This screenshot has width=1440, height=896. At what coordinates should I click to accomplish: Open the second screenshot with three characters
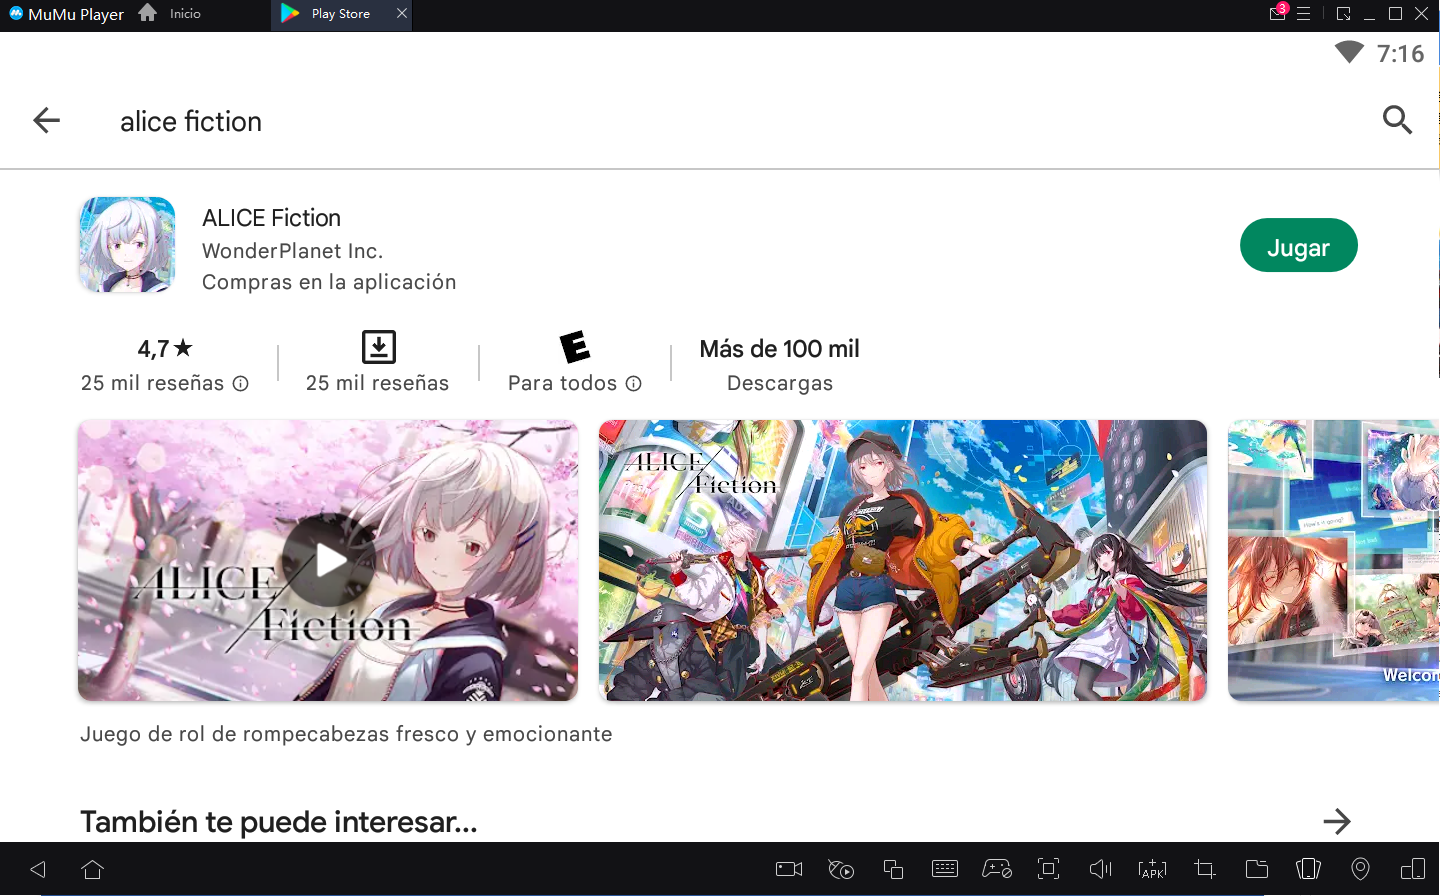[902, 560]
